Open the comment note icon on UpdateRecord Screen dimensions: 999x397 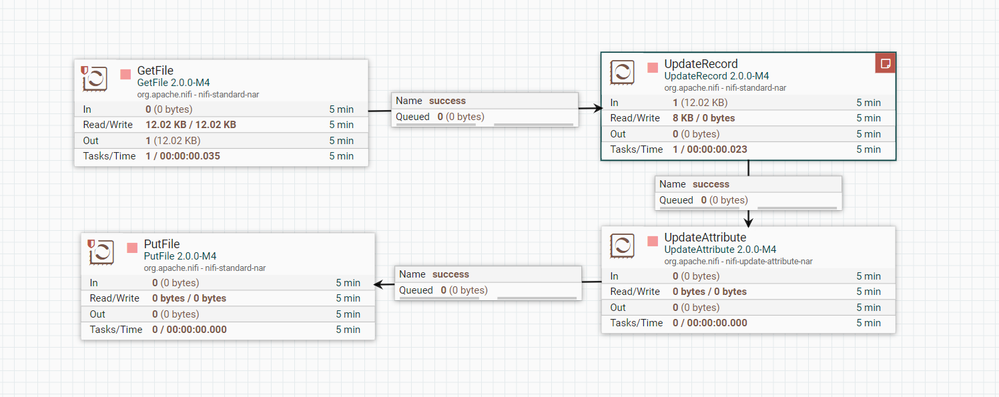tap(885, 63)
